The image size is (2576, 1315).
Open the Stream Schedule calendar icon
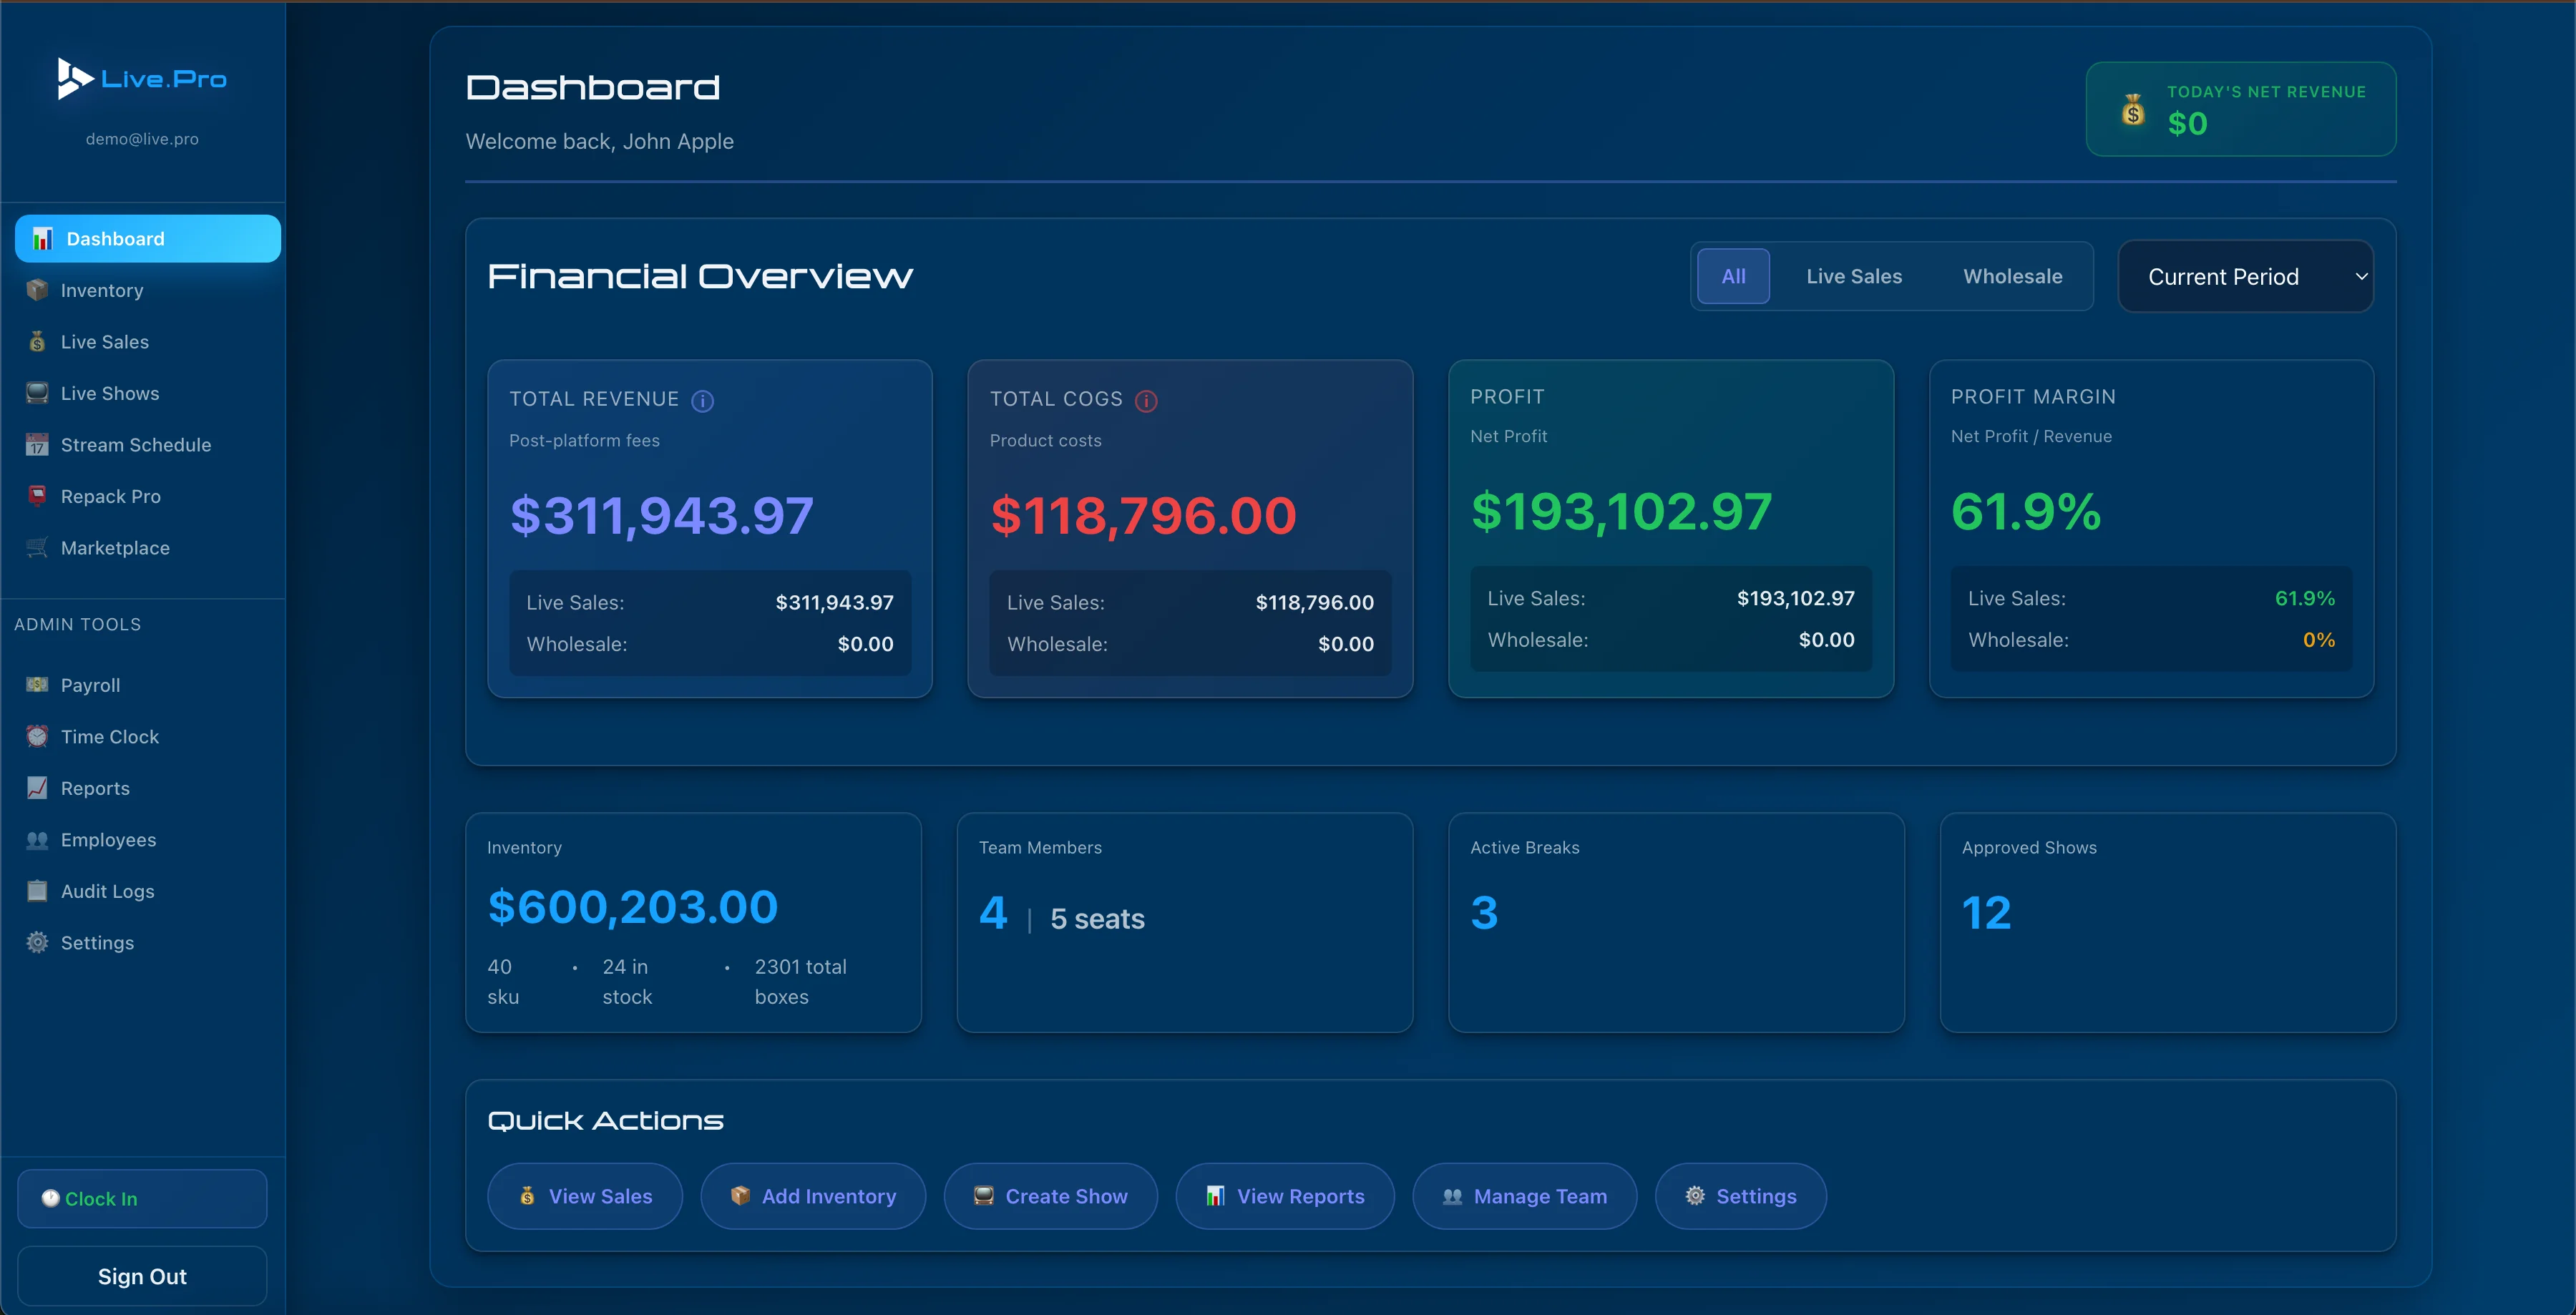click(37, 444)
